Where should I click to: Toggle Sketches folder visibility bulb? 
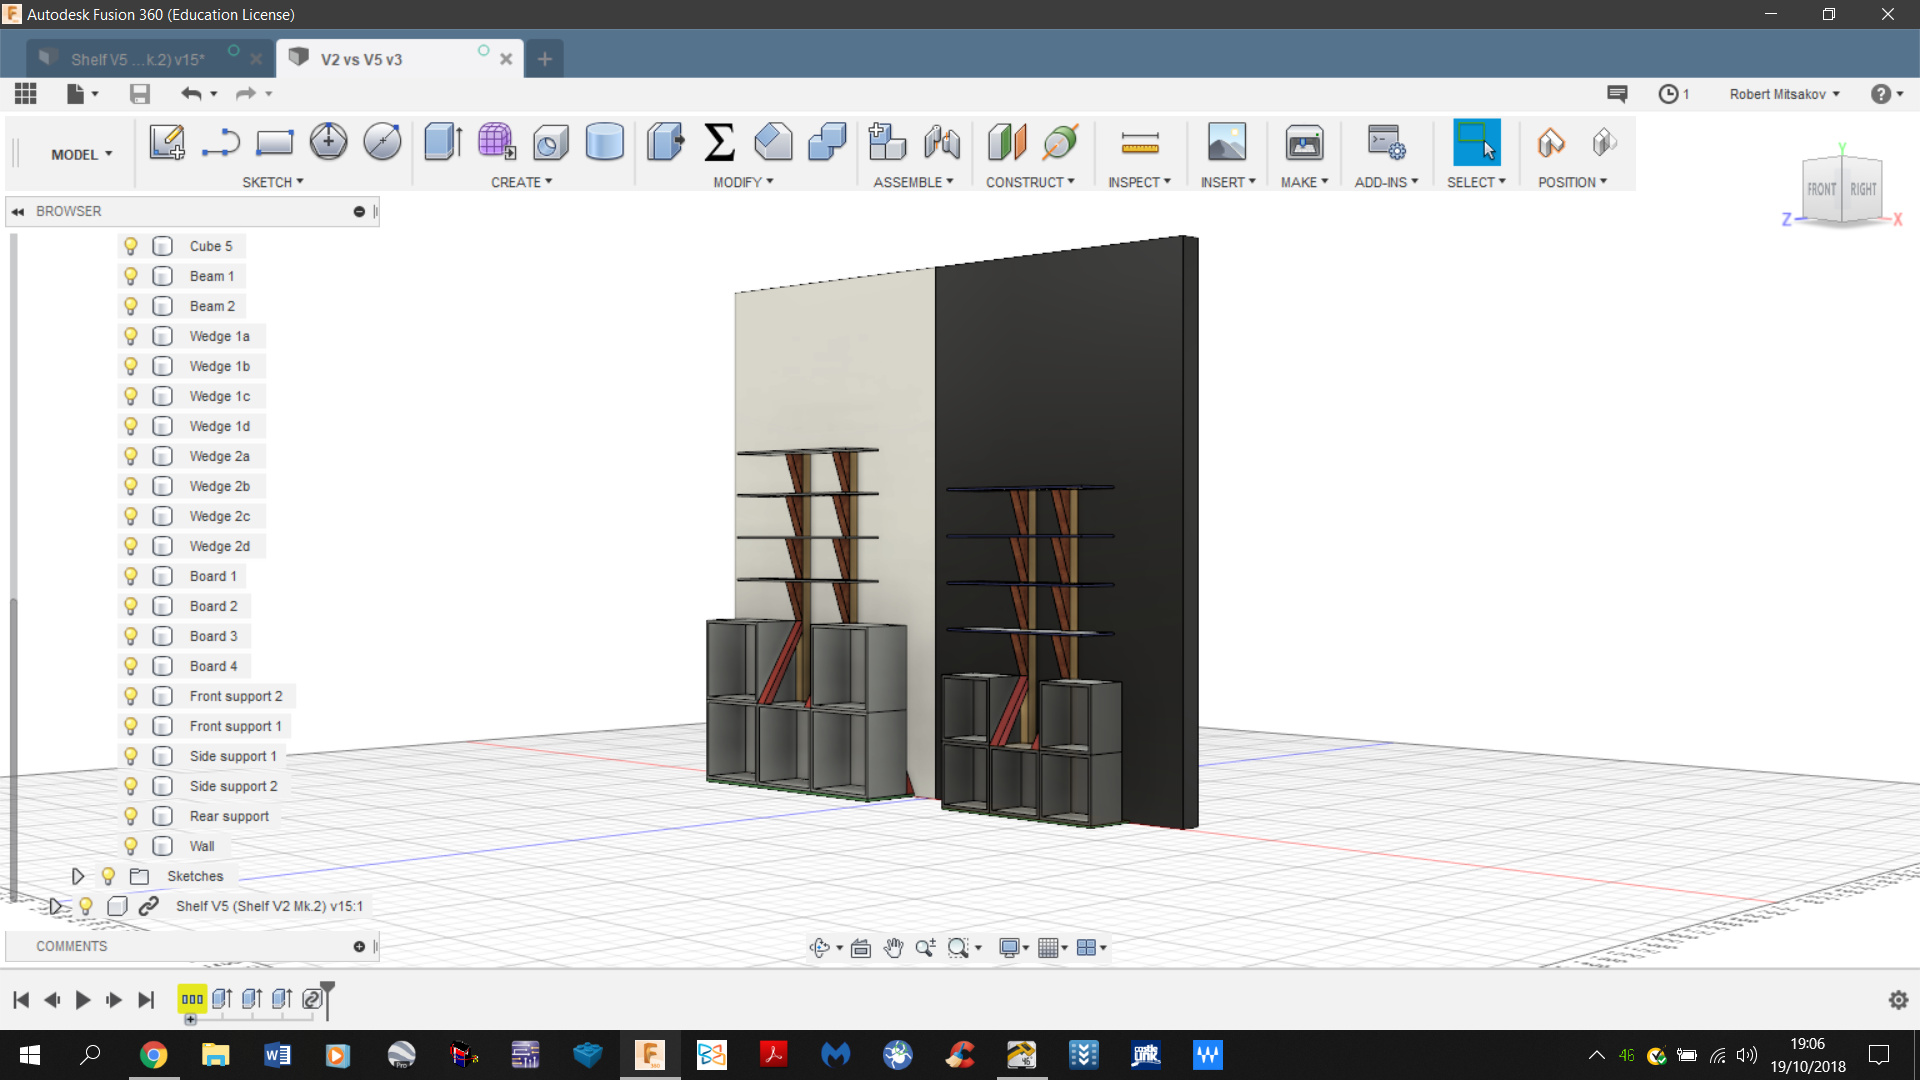click(109, 876)
